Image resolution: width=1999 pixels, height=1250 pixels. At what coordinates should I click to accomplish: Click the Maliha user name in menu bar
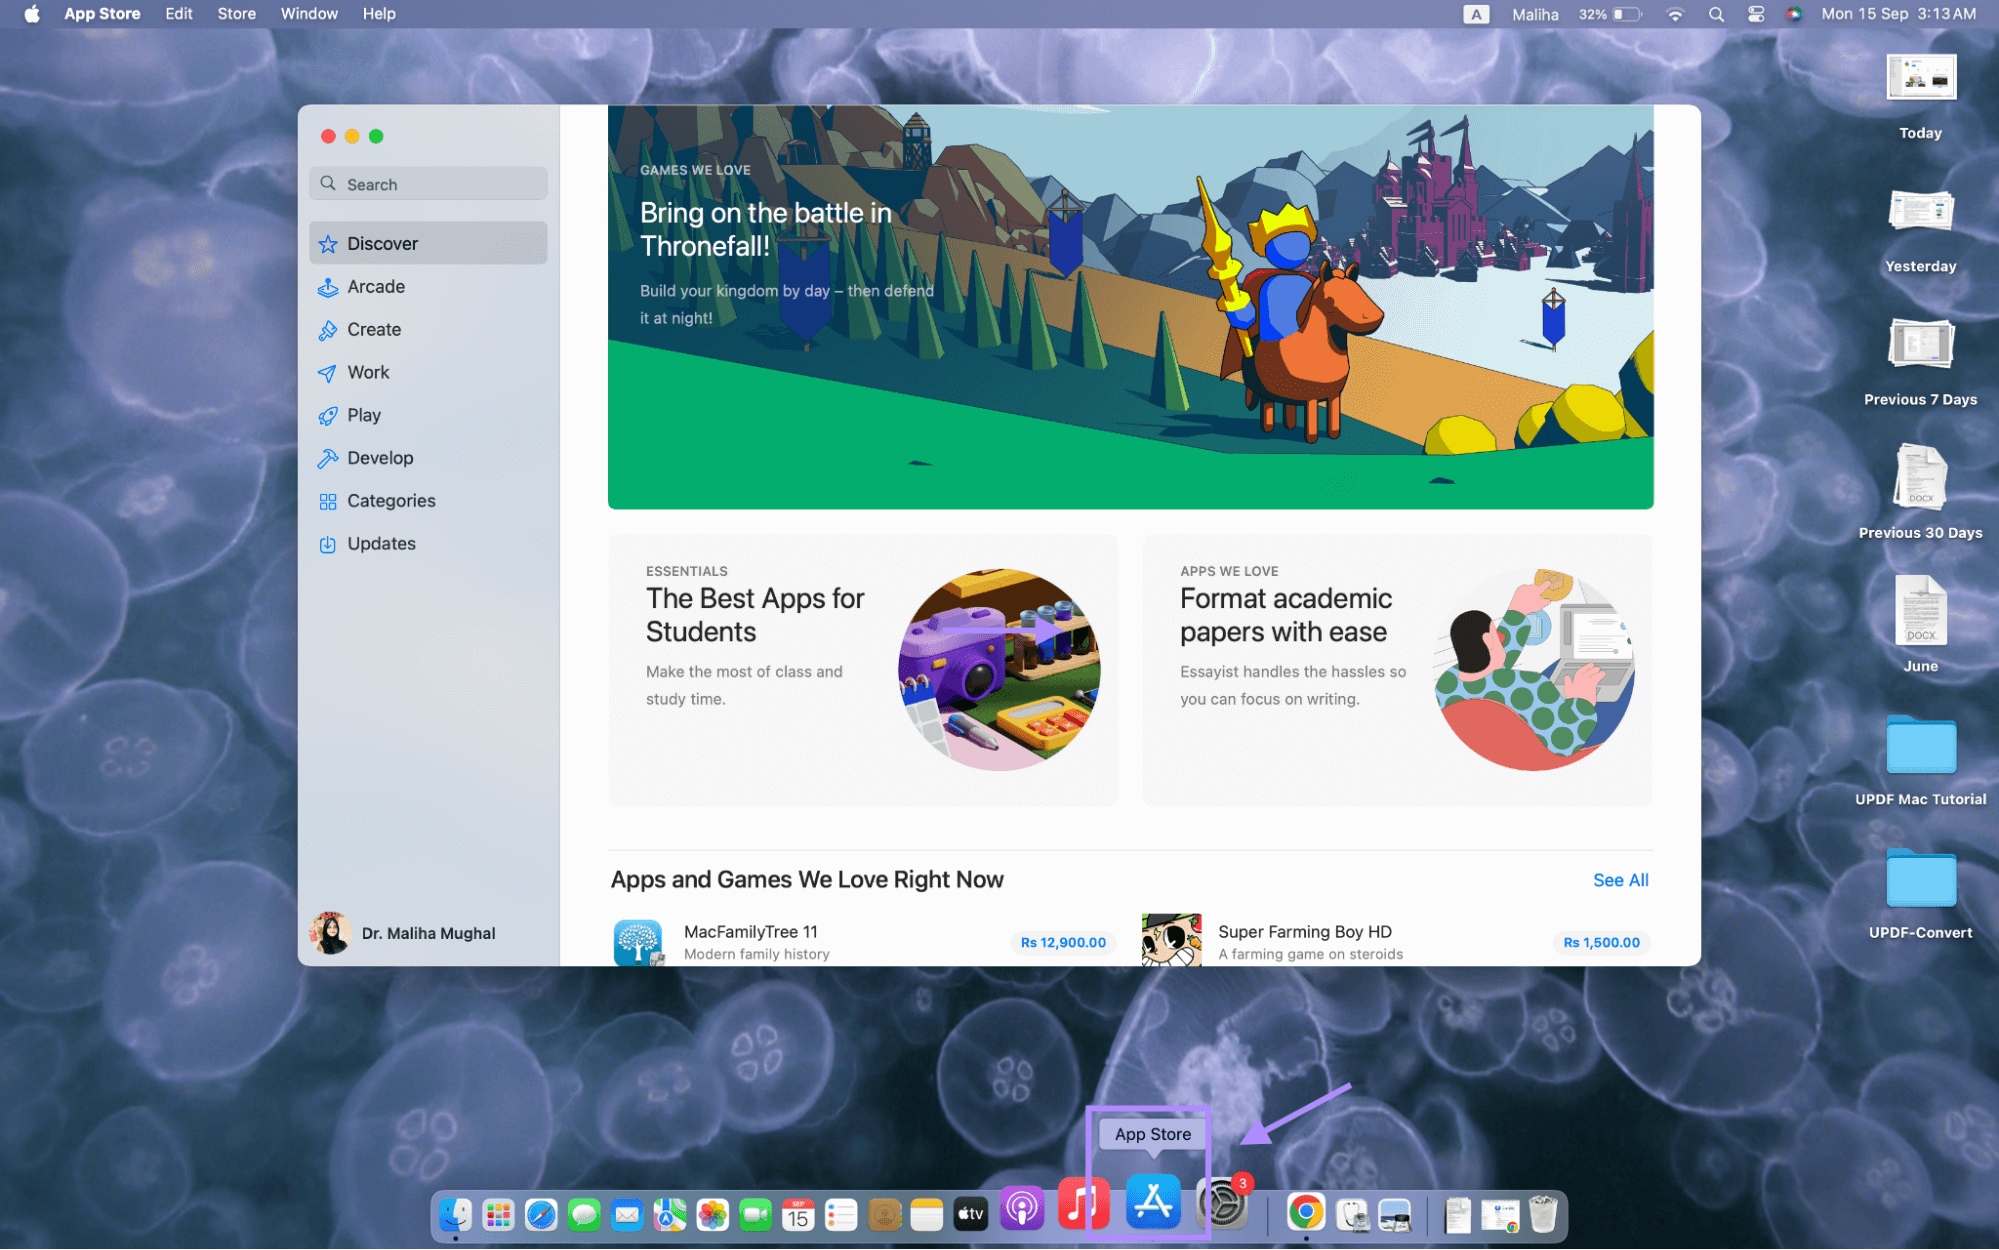[x=1534, y=14]
